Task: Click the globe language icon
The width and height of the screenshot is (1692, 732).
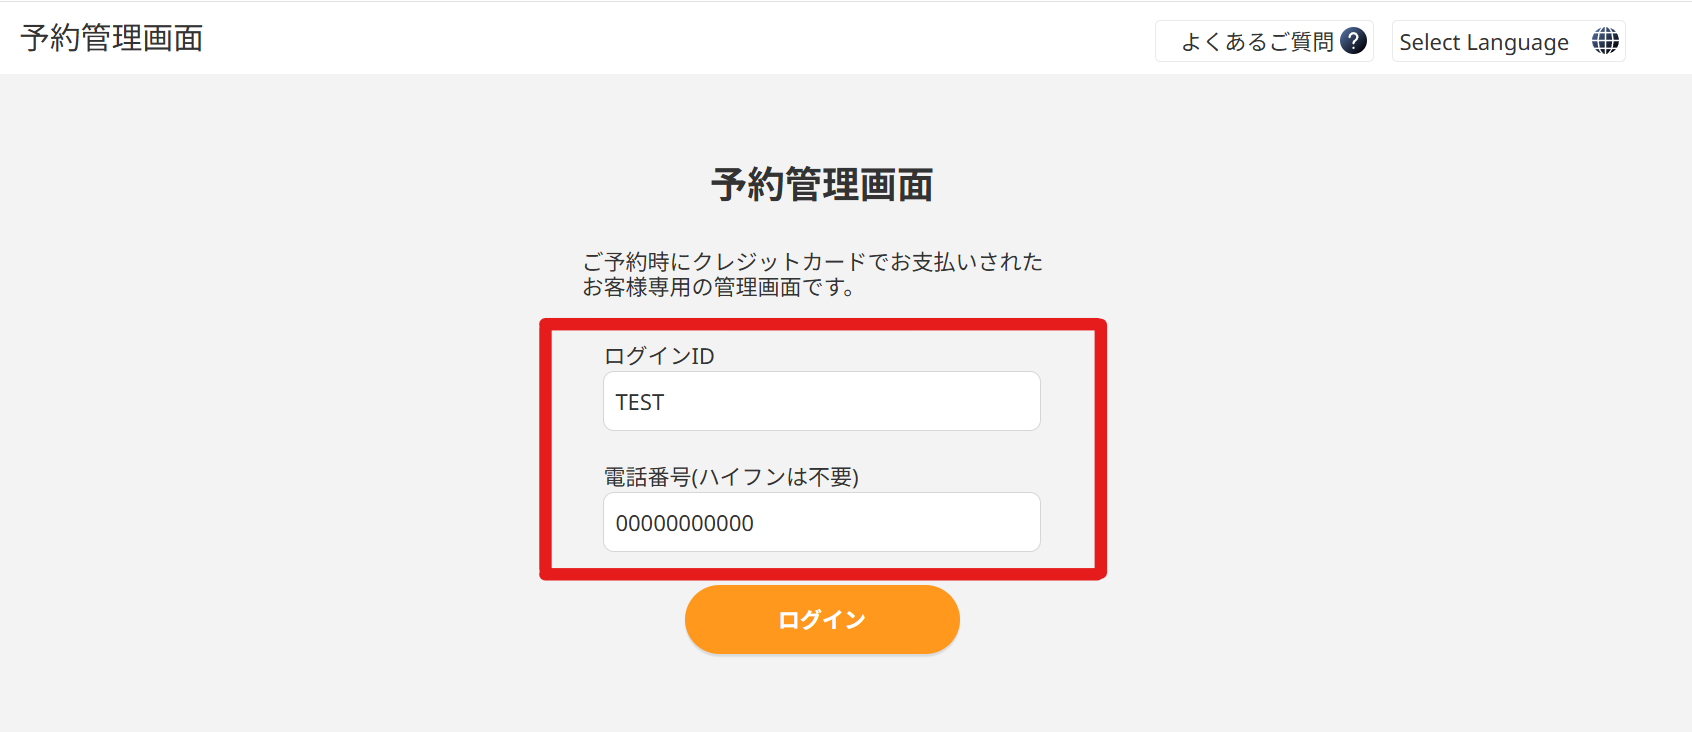Action: (x=1605, y=41)
